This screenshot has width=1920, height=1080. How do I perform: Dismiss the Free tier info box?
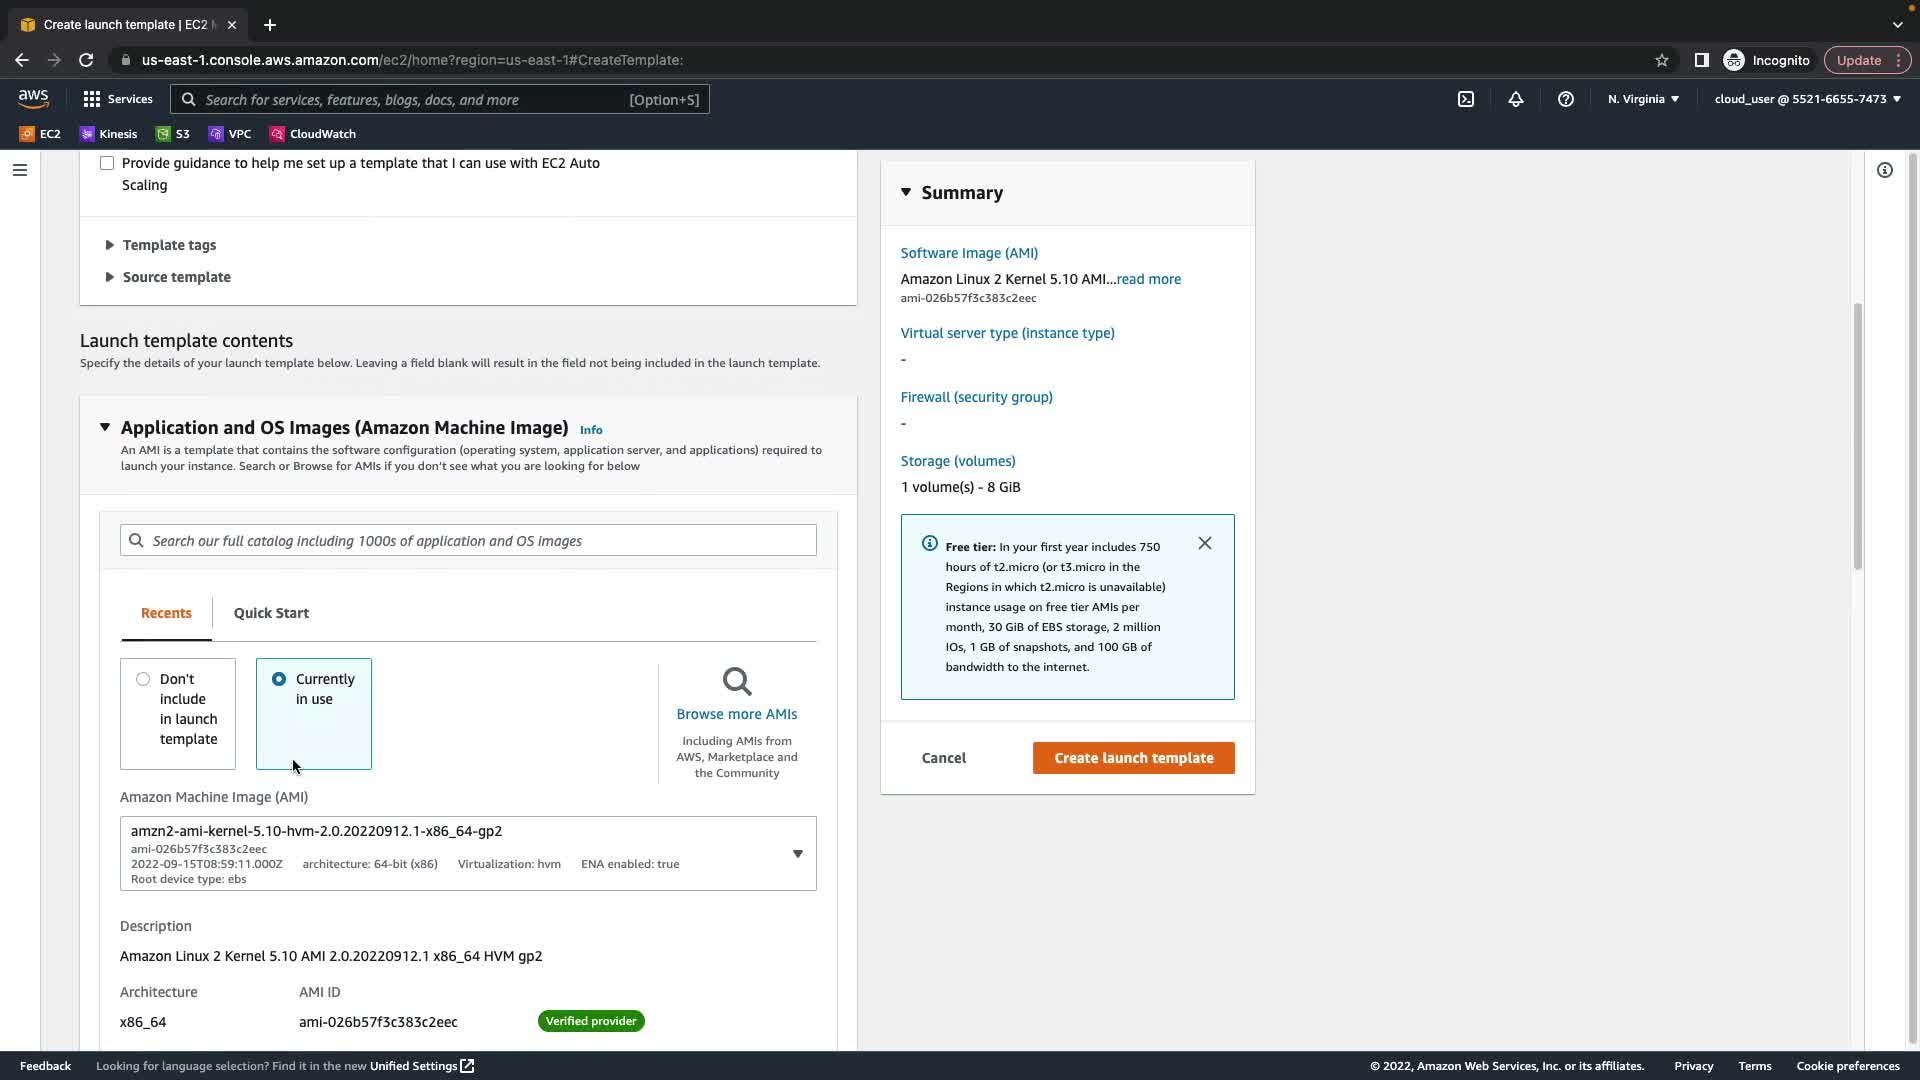1204,543
